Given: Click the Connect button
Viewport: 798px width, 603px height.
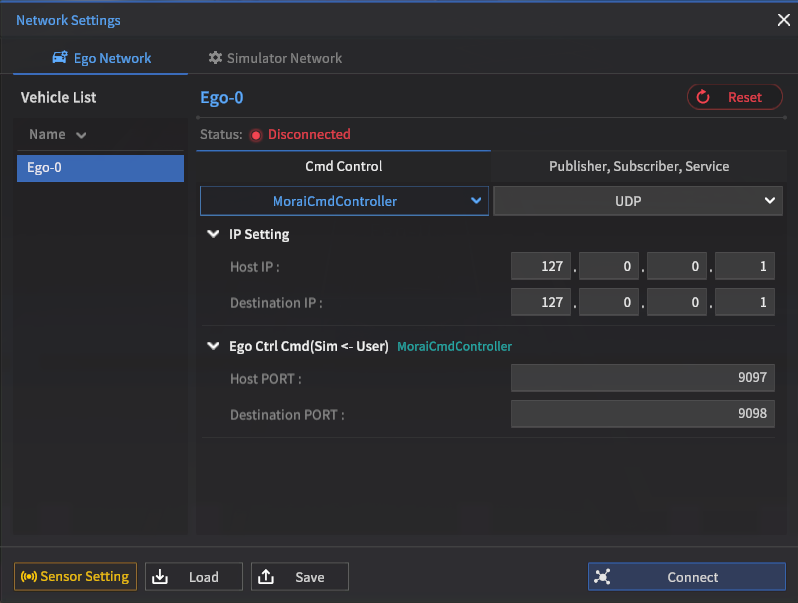Looking at the screenshot, I should [687, 577].
